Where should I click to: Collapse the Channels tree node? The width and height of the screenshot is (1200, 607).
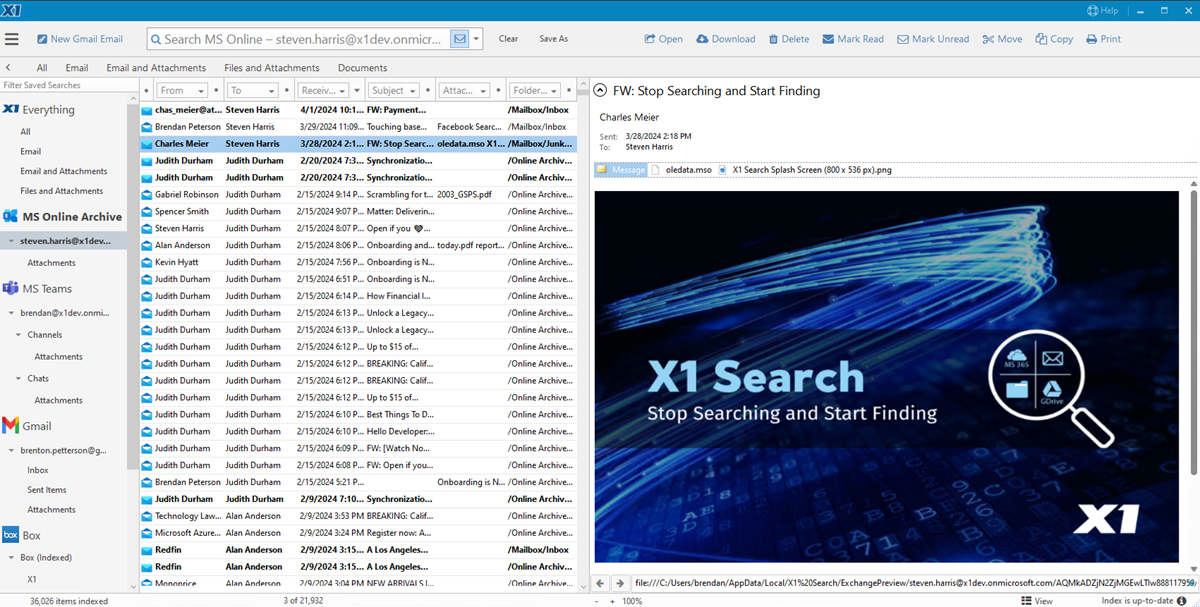tap(17, 335)
